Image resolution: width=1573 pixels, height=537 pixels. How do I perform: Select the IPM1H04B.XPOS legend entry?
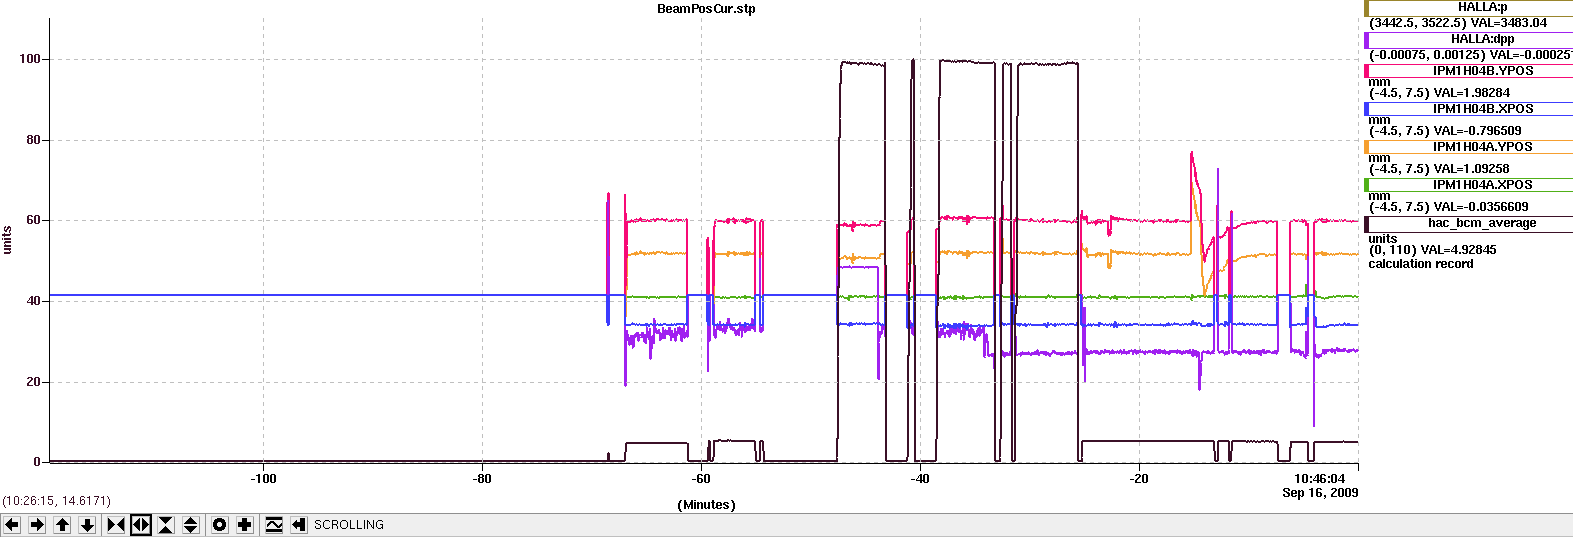[x=1469, y=109]
